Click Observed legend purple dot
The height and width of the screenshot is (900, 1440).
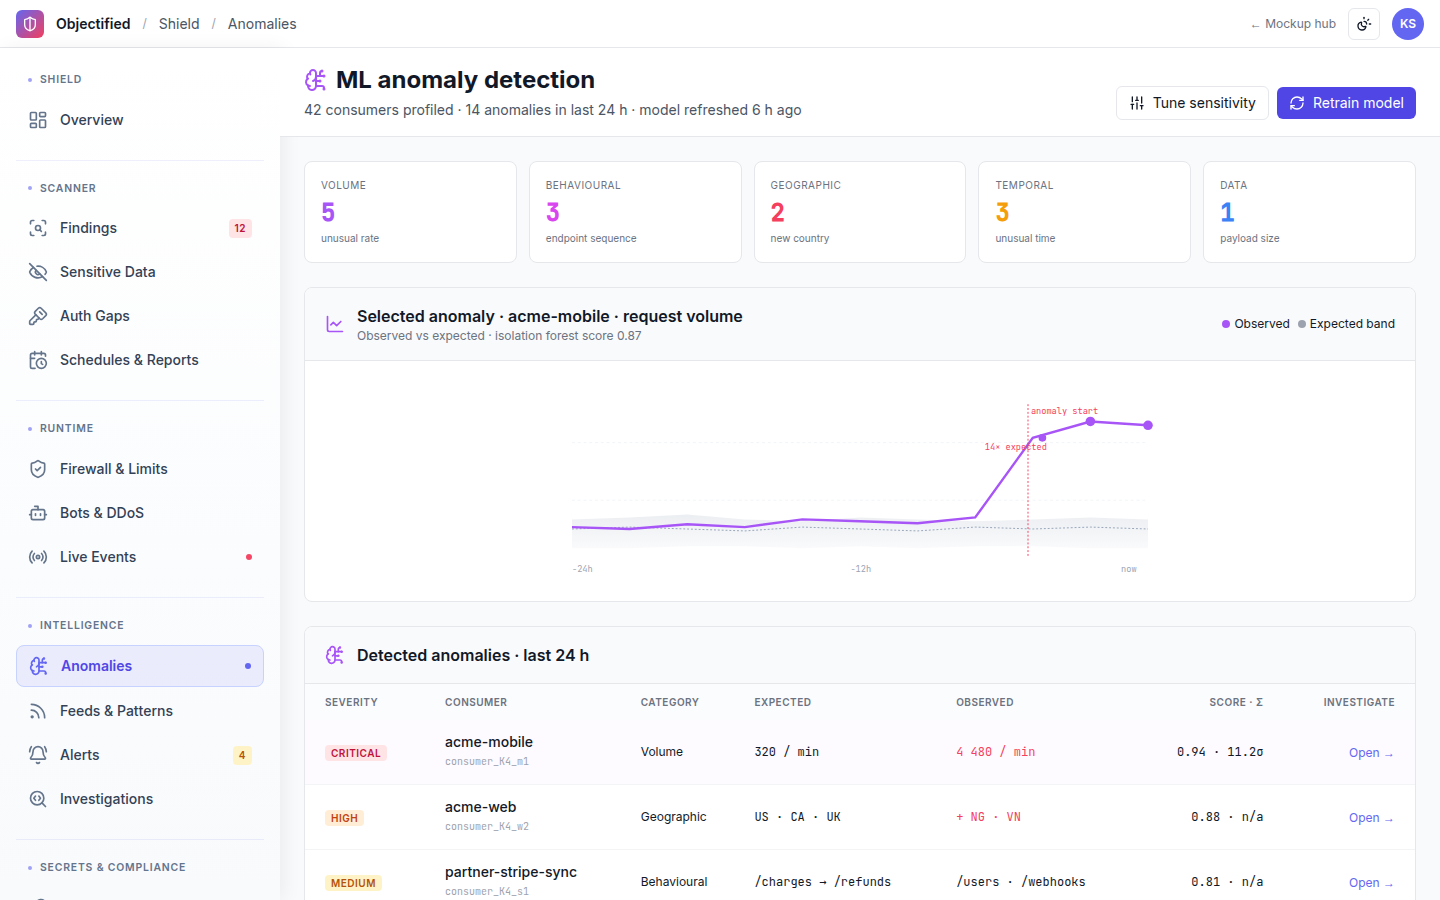[1226, 324]
